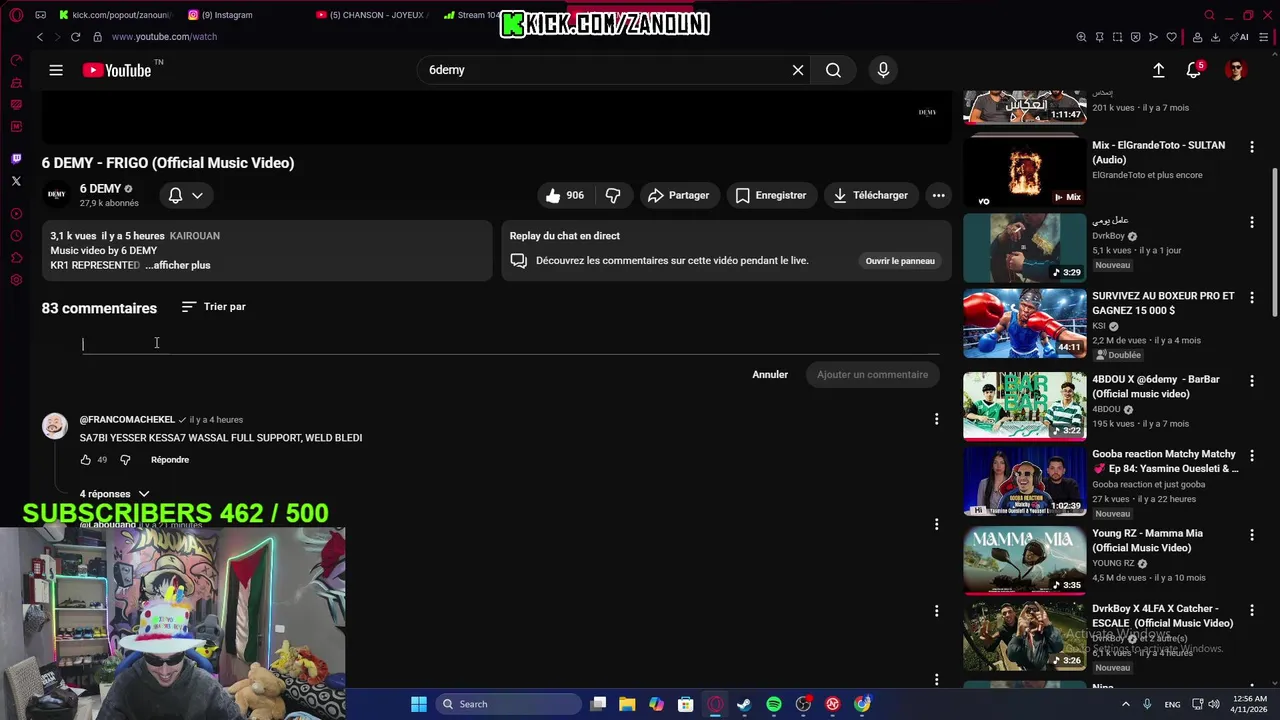Open options for SURVIVEZ AU BOXEUR PRO video
Image resolution: width=1280 pixels, height=720 pixels.
(1251, 298)
